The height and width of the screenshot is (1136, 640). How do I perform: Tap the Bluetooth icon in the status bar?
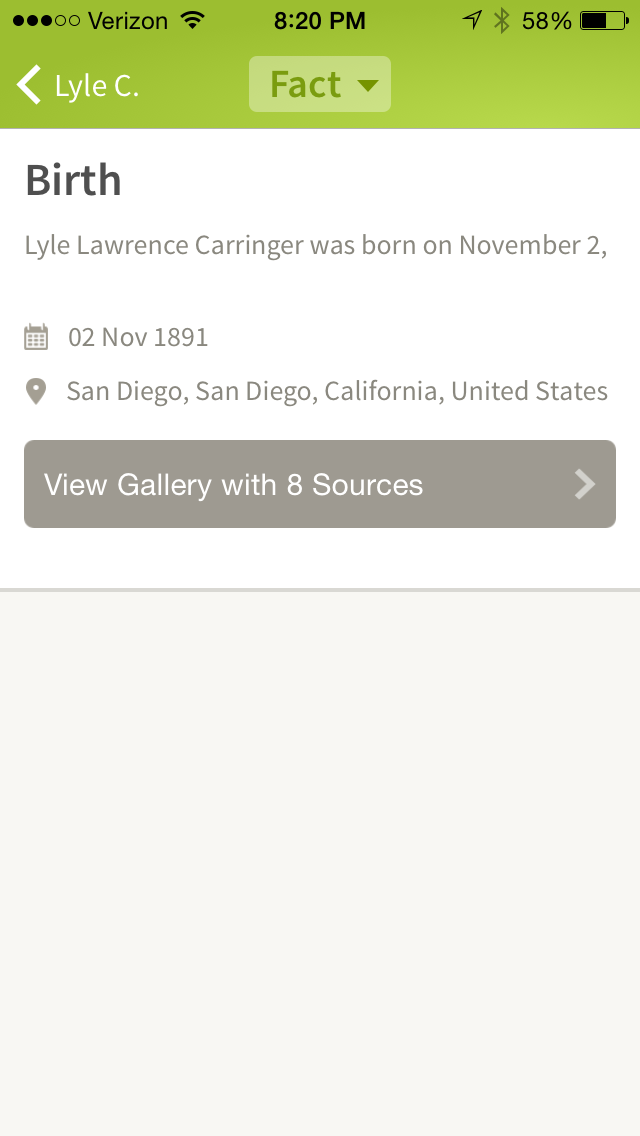pyautogui.click(x=501, y=18)
